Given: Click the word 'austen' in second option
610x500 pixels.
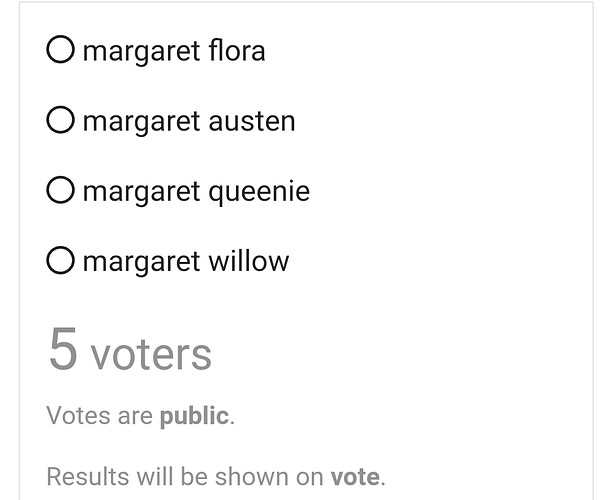Looking at the screenshot, I should coord(252,122).
